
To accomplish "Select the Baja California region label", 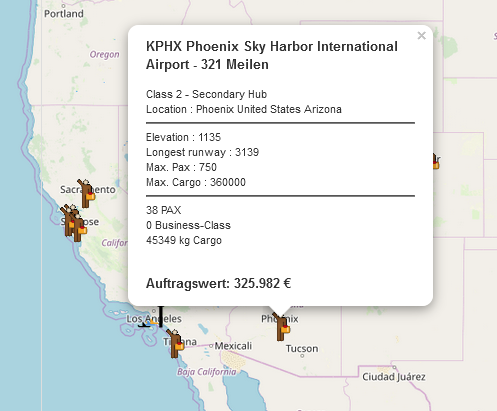I will pyautogui.click(x=206, y=372).
